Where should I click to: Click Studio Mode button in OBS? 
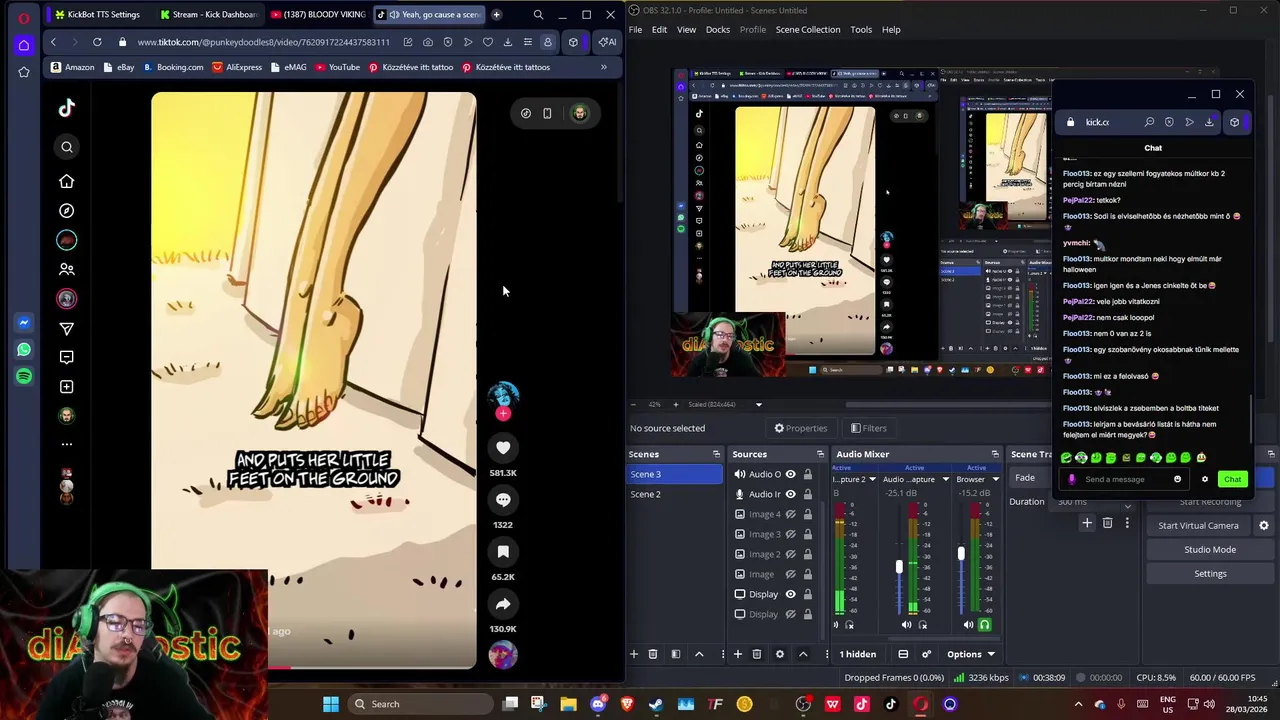coord(1210,549)
